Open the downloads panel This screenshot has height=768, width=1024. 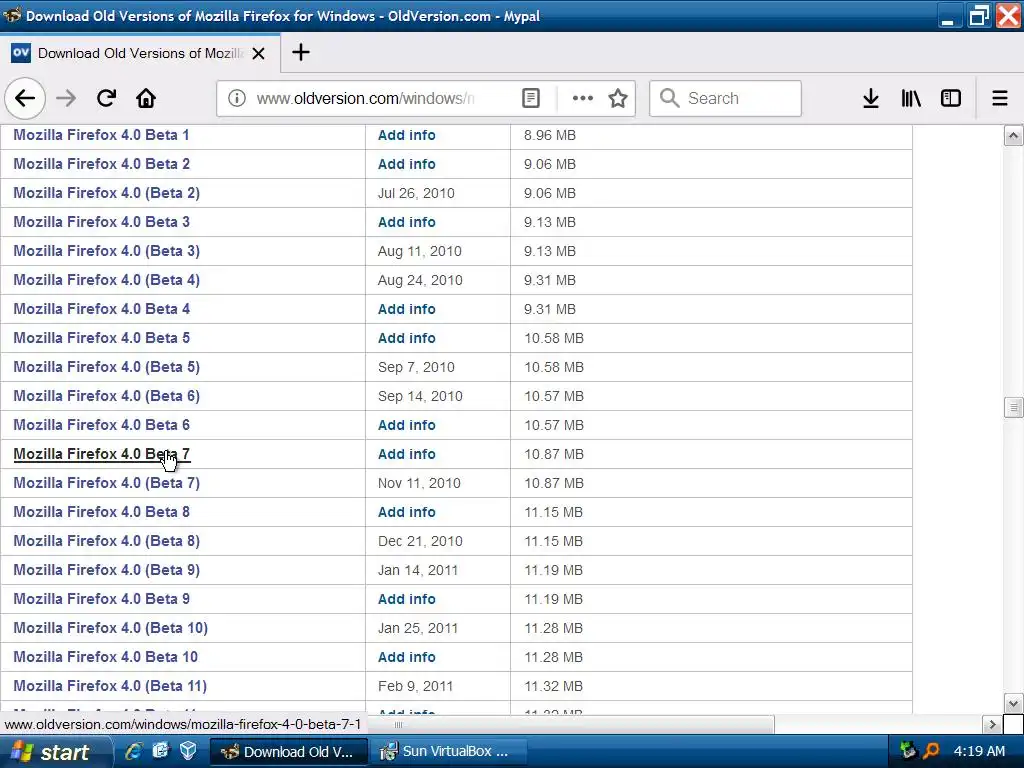(871, 99)
